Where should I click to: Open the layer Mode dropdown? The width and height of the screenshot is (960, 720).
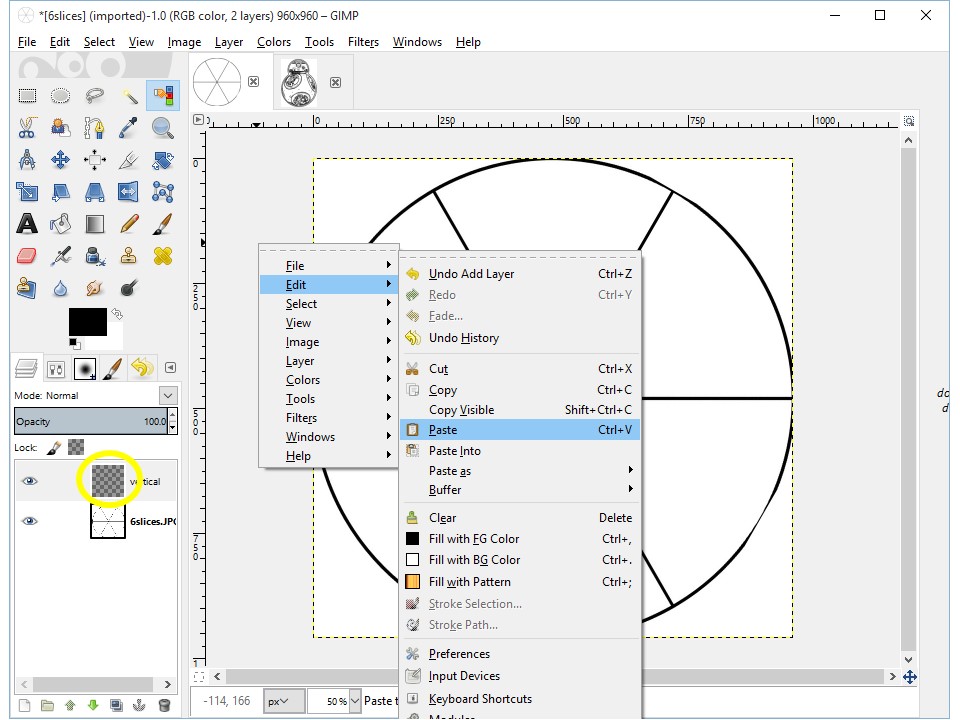pos(168,396)
